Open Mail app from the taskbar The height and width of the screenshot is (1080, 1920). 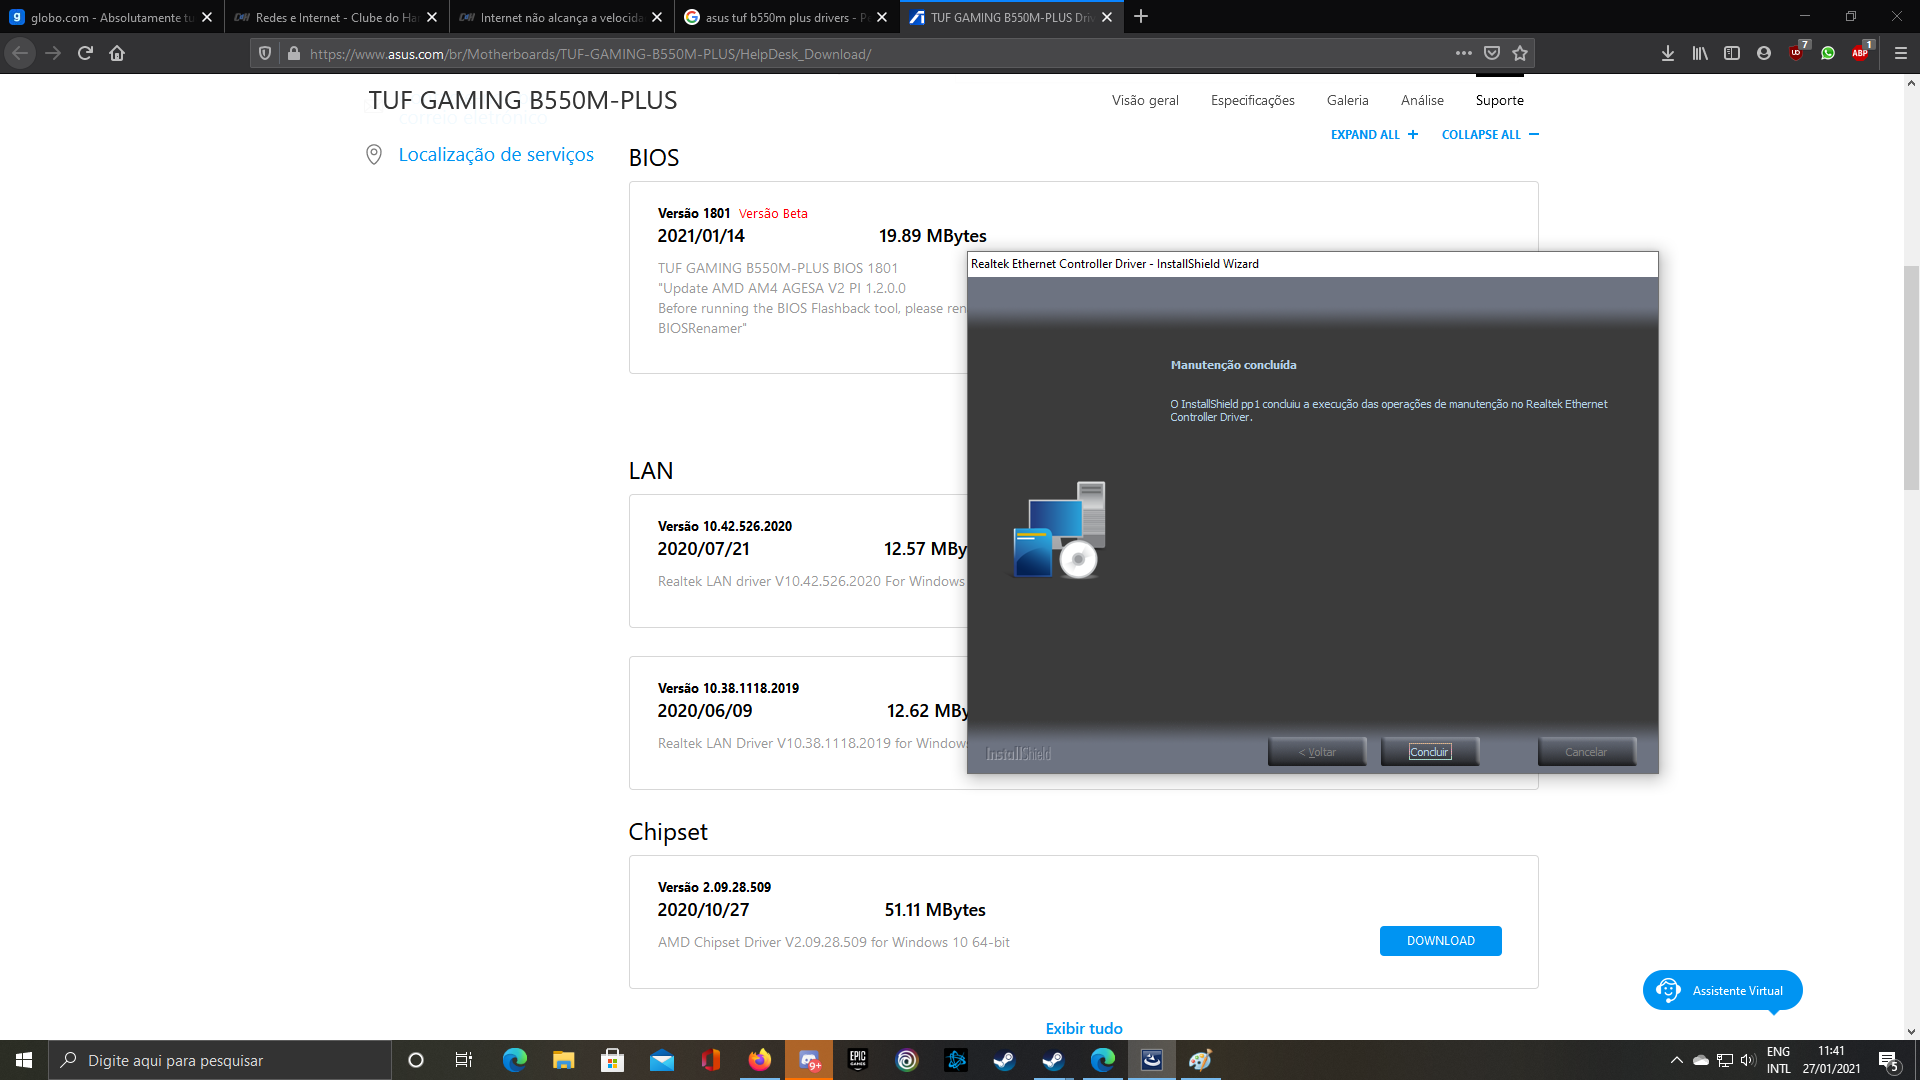click(x=661, y=1060)
